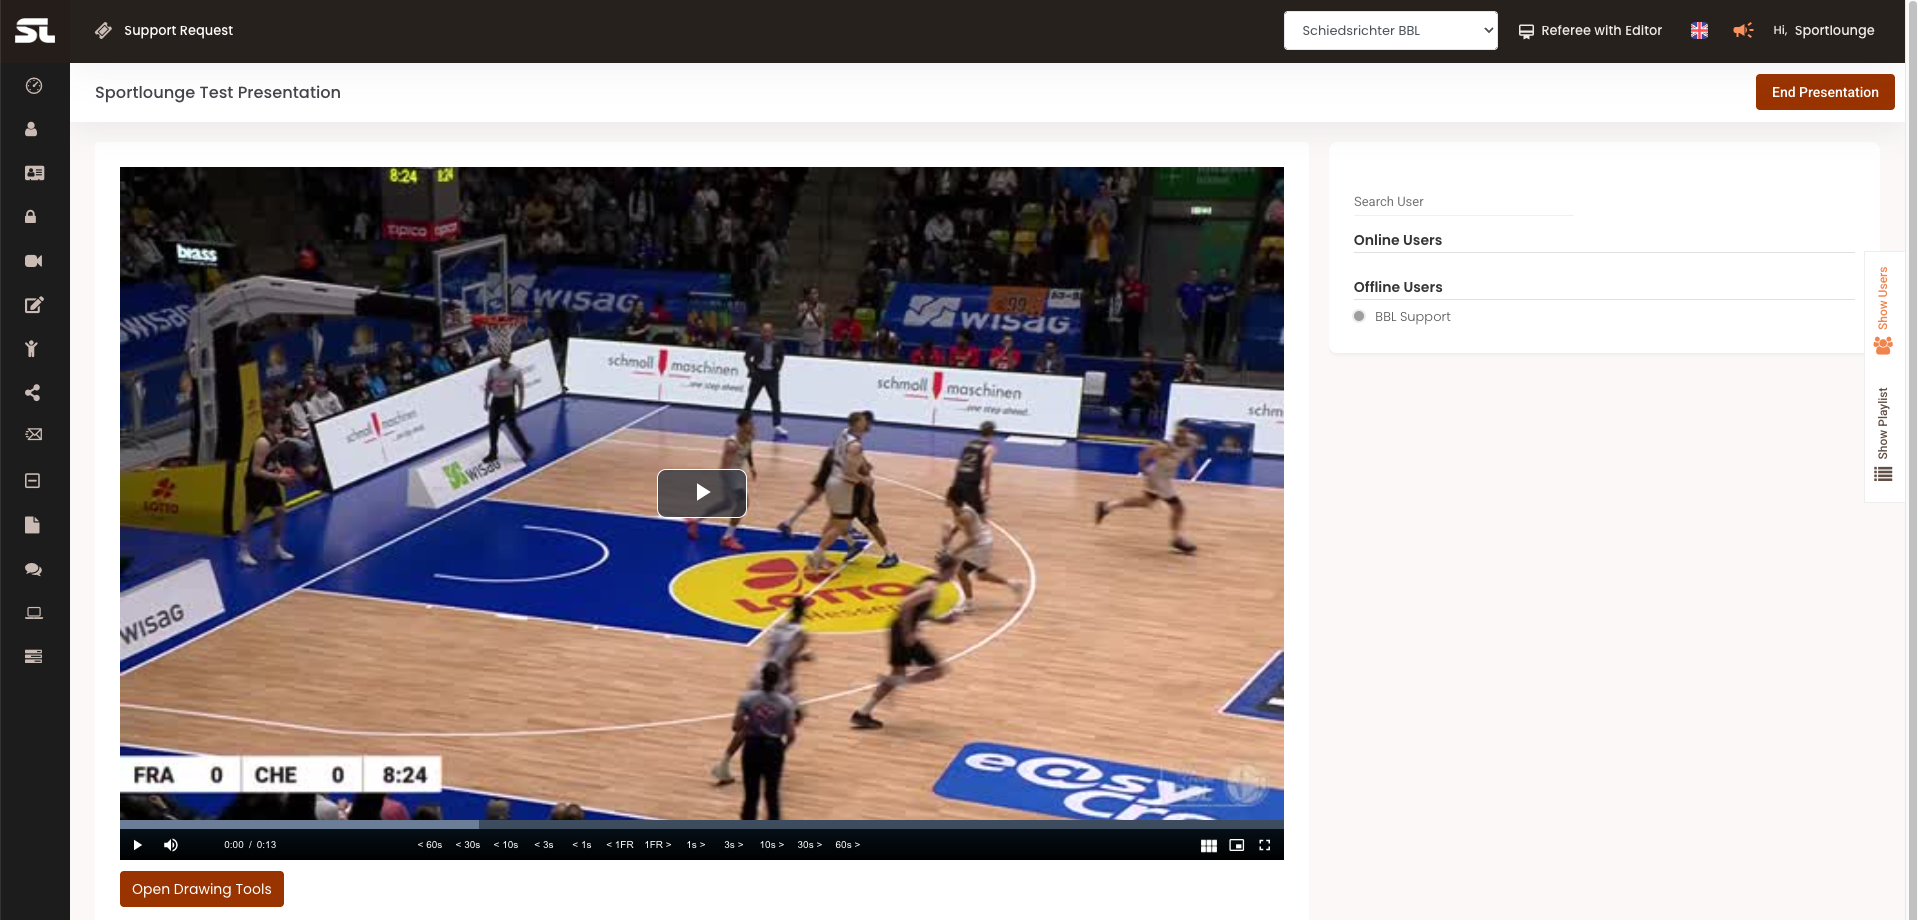The image size is (1918, 920).
Task: Skip back 1 second with '< 1s'
Action: [x=582, y=846]
